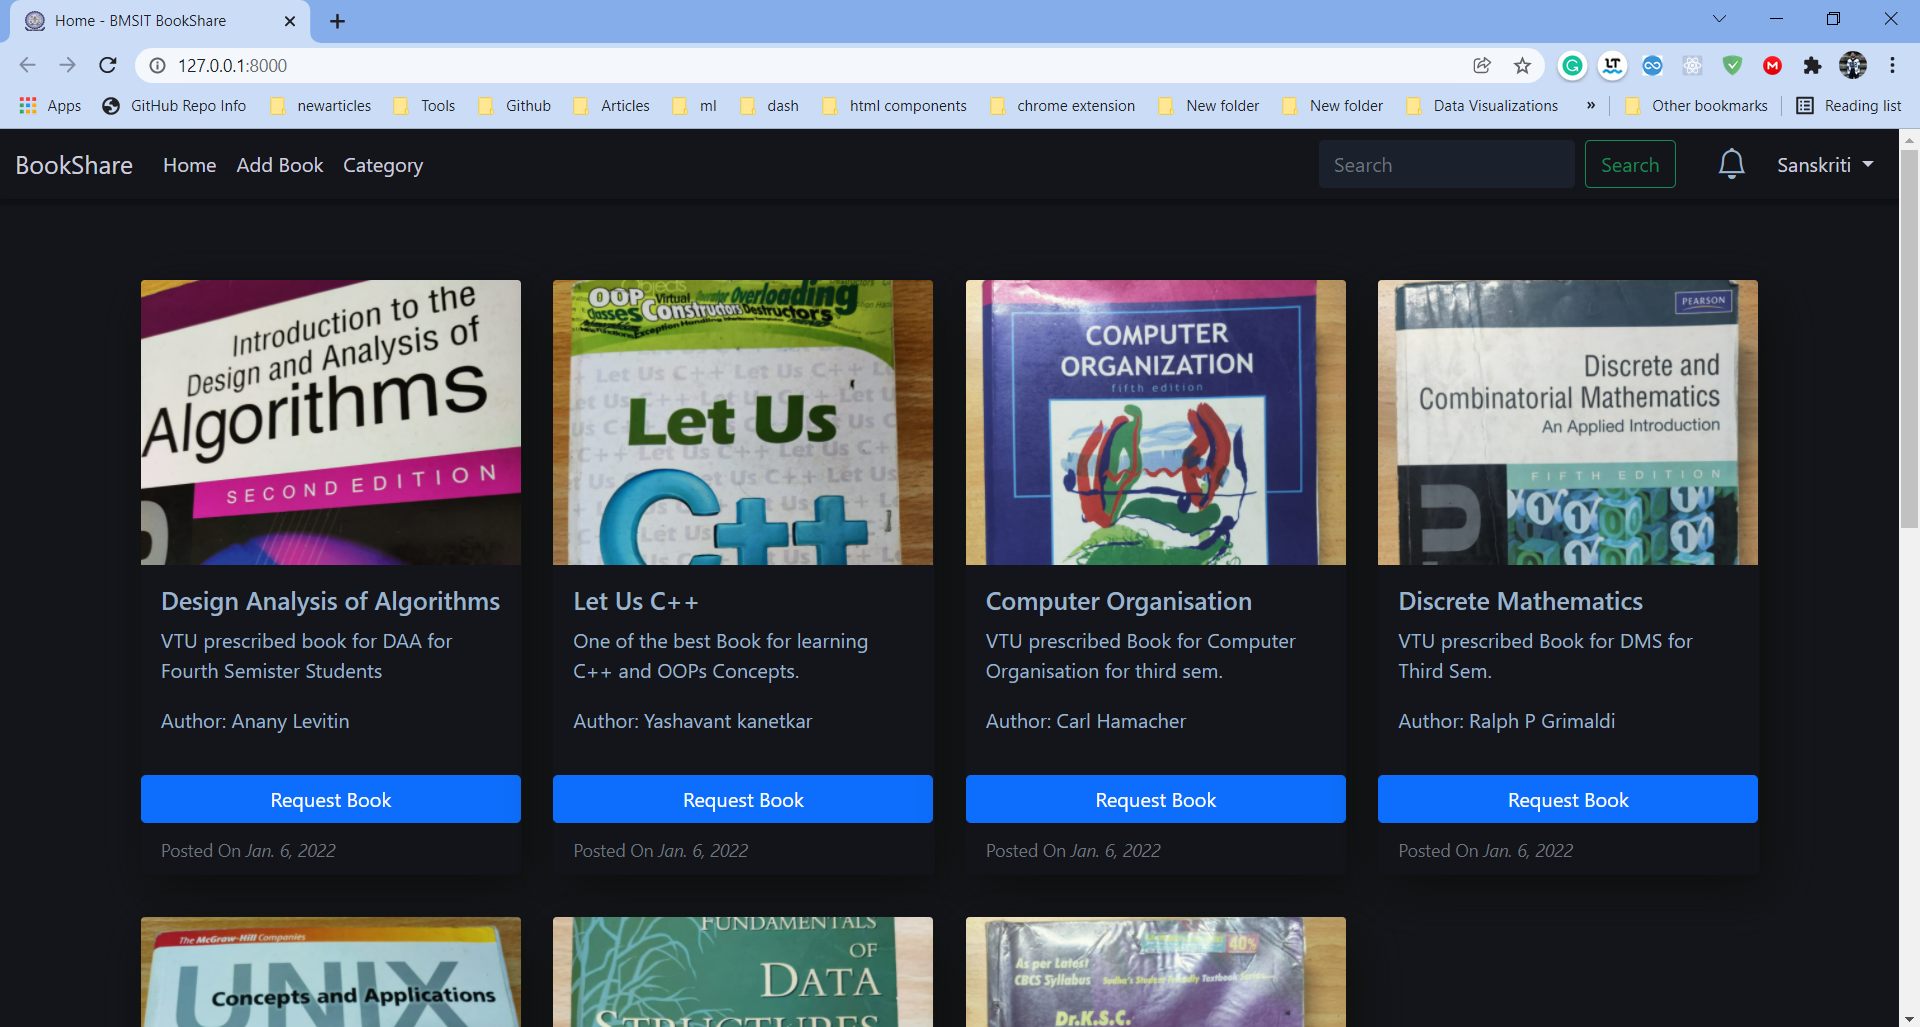Viewport: 1920px width, 1027px height.
Task: Click the BookShare brand logo
Action: tap(74, 165)
